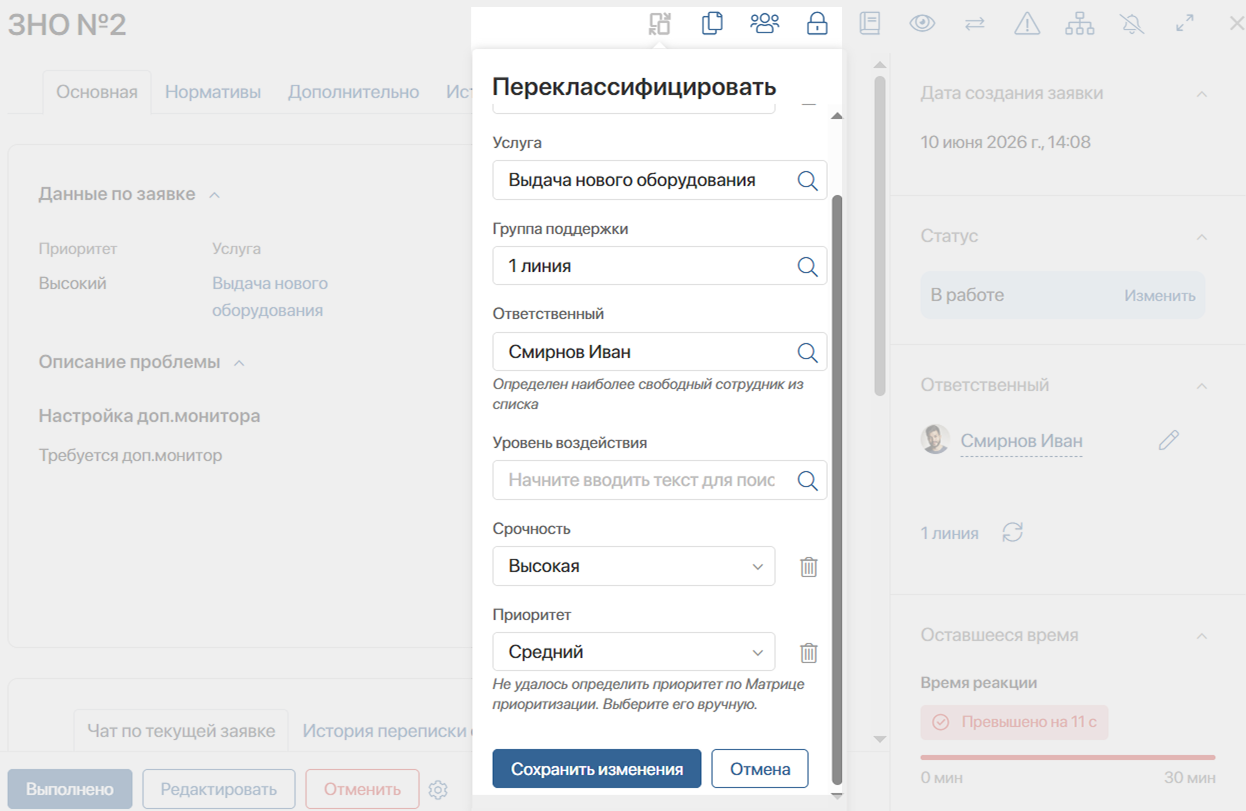Open the Срочность dropdown

pos(634,566)
